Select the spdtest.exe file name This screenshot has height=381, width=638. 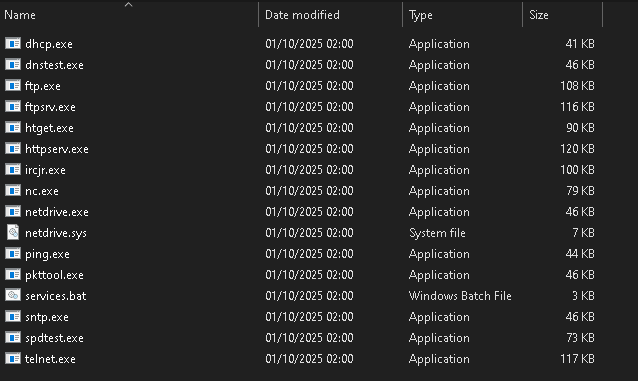coord(54,338)
